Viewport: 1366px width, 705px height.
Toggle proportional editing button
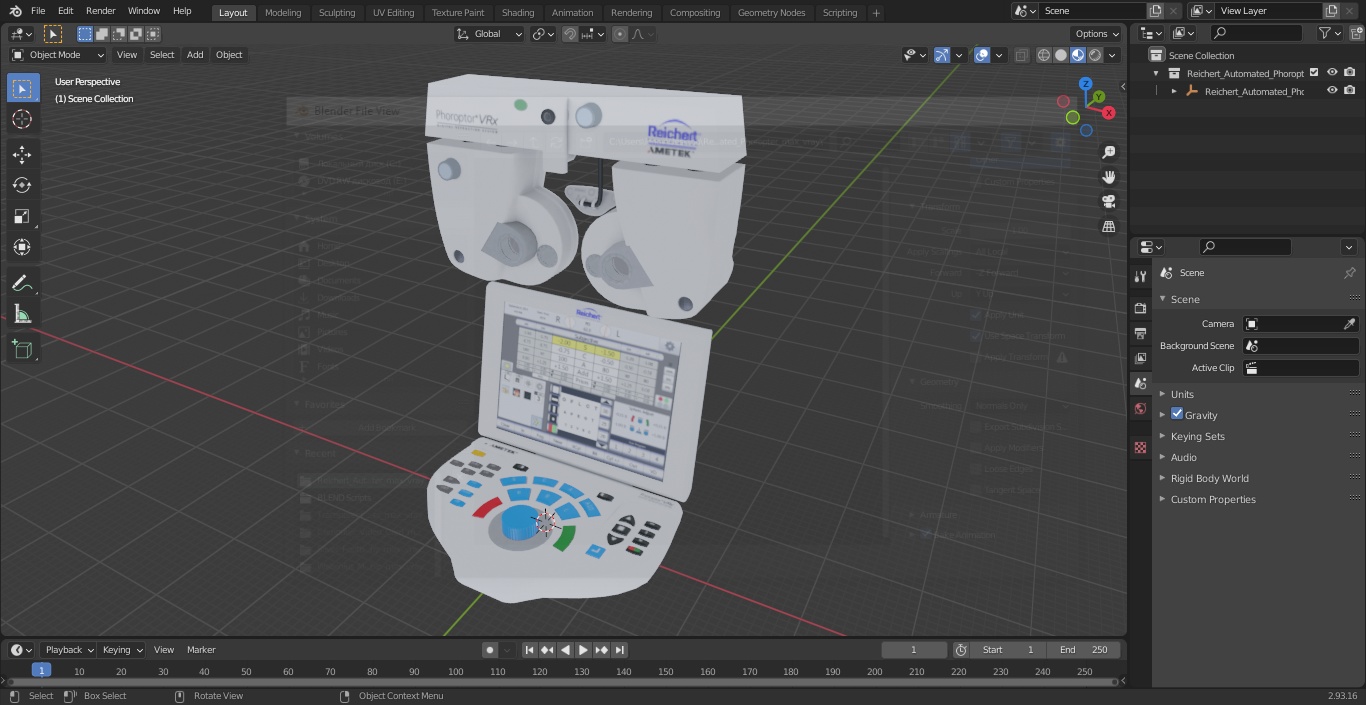(x=620, y=34)
